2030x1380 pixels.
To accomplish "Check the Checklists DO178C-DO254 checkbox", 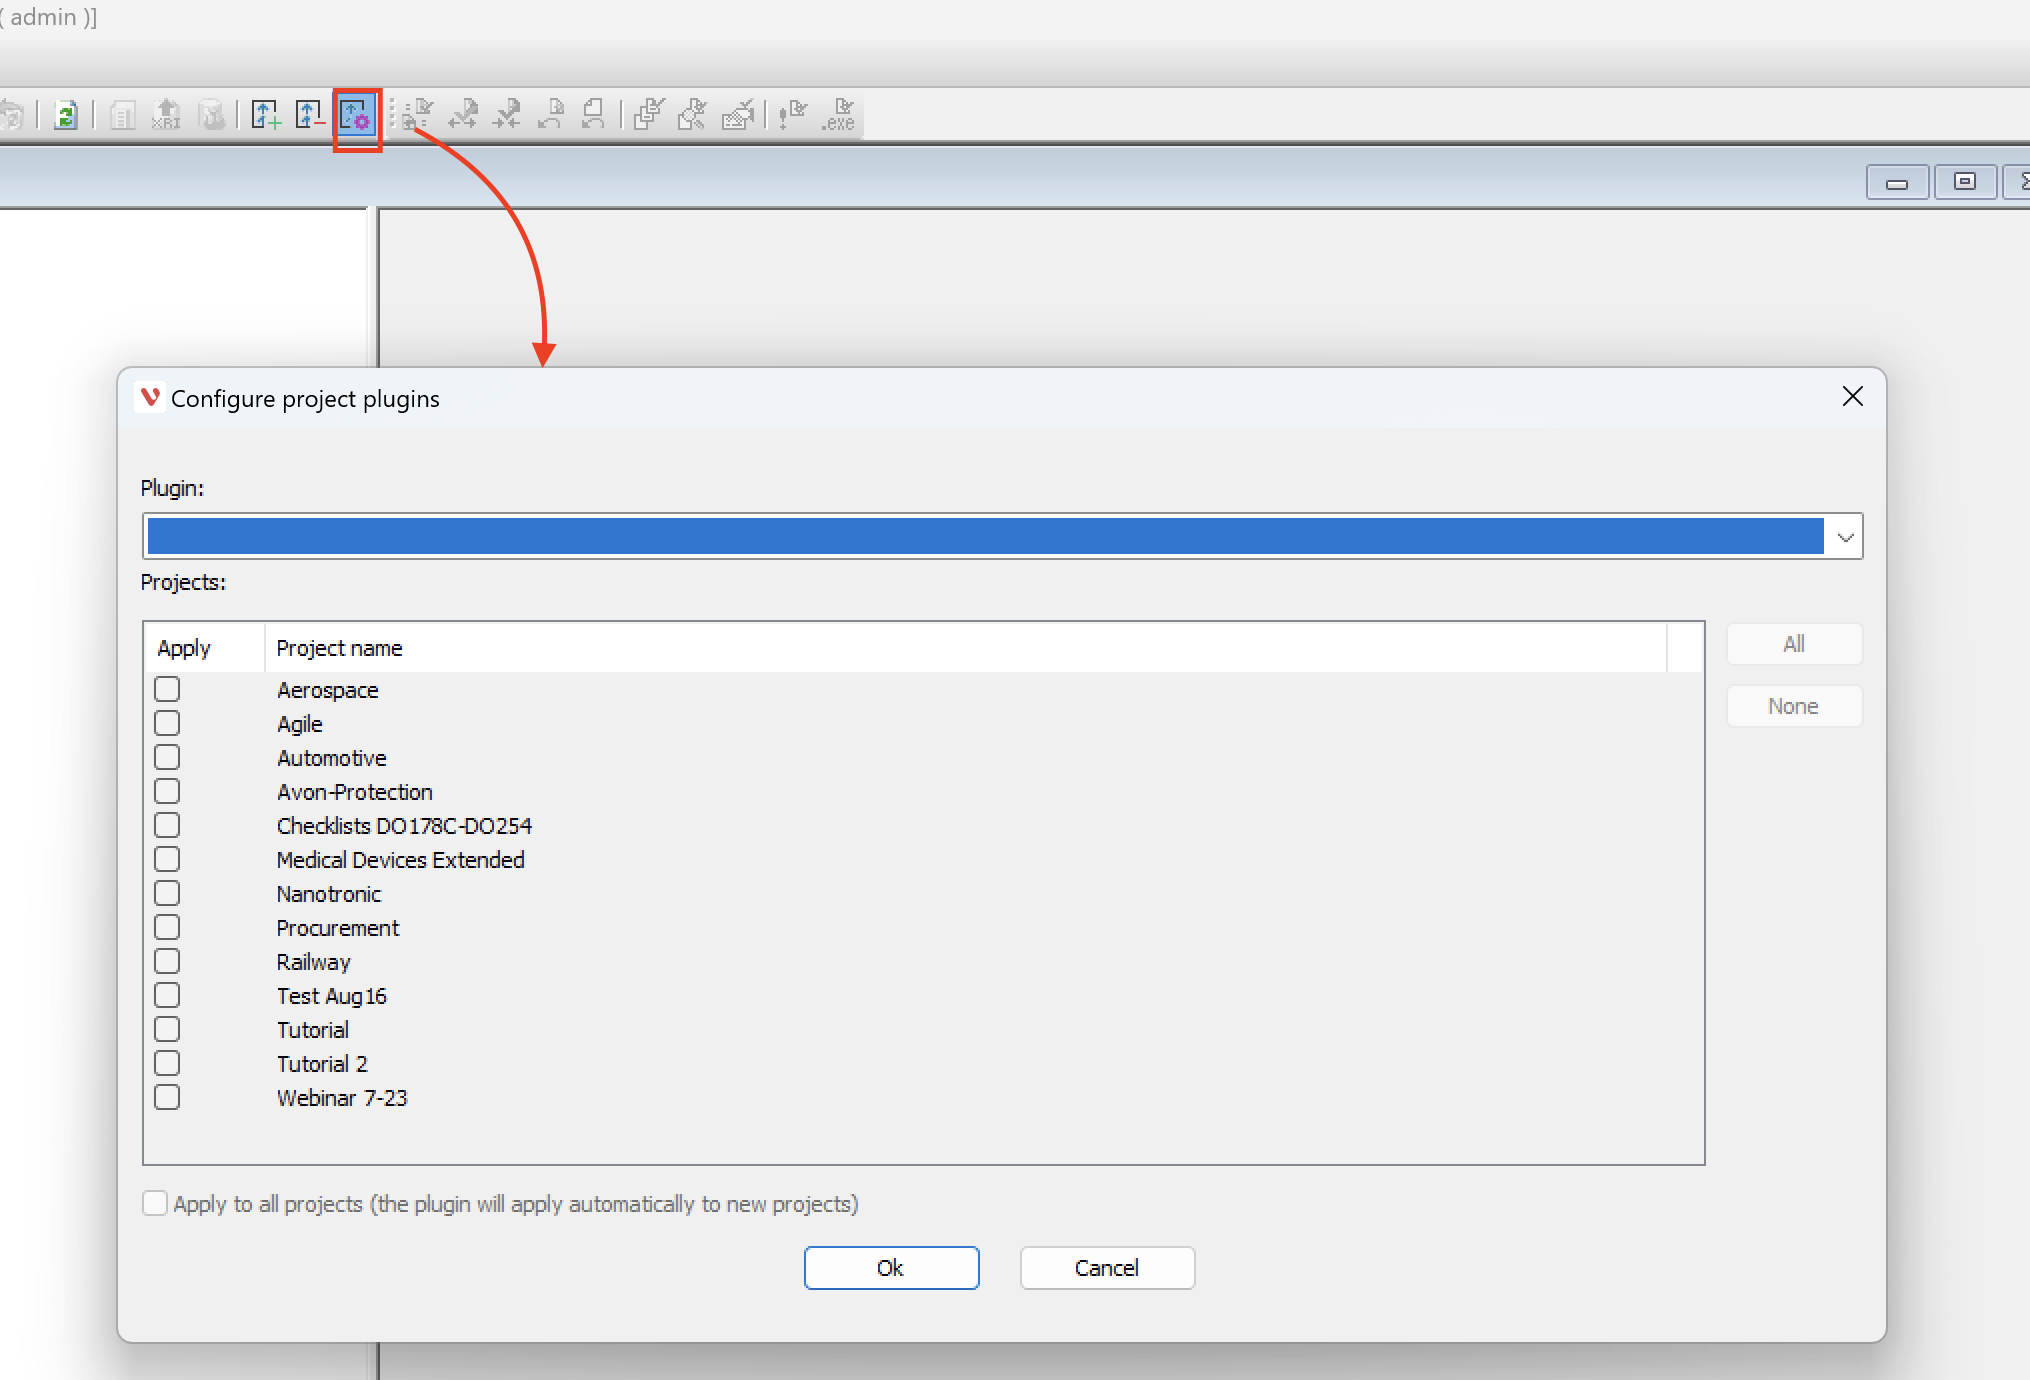I will coord(167,825).
